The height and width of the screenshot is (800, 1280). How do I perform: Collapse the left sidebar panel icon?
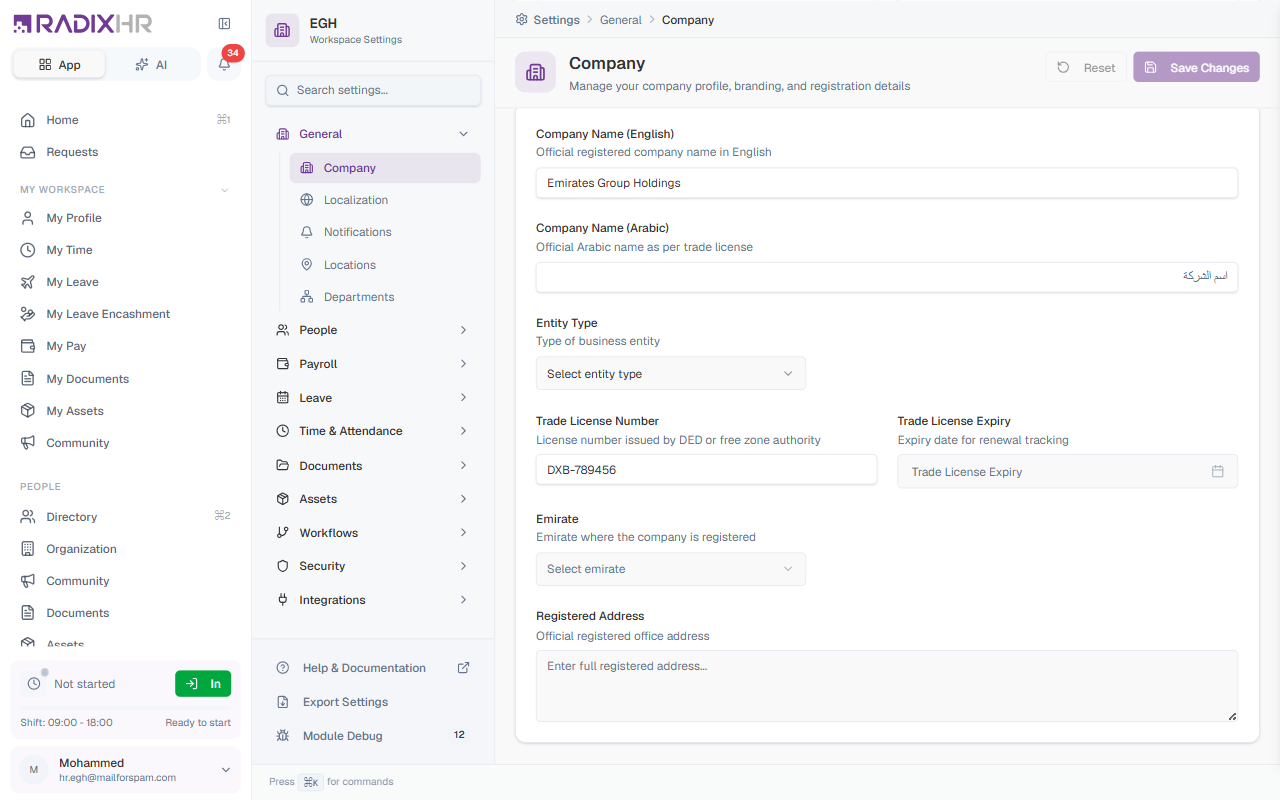224,24
